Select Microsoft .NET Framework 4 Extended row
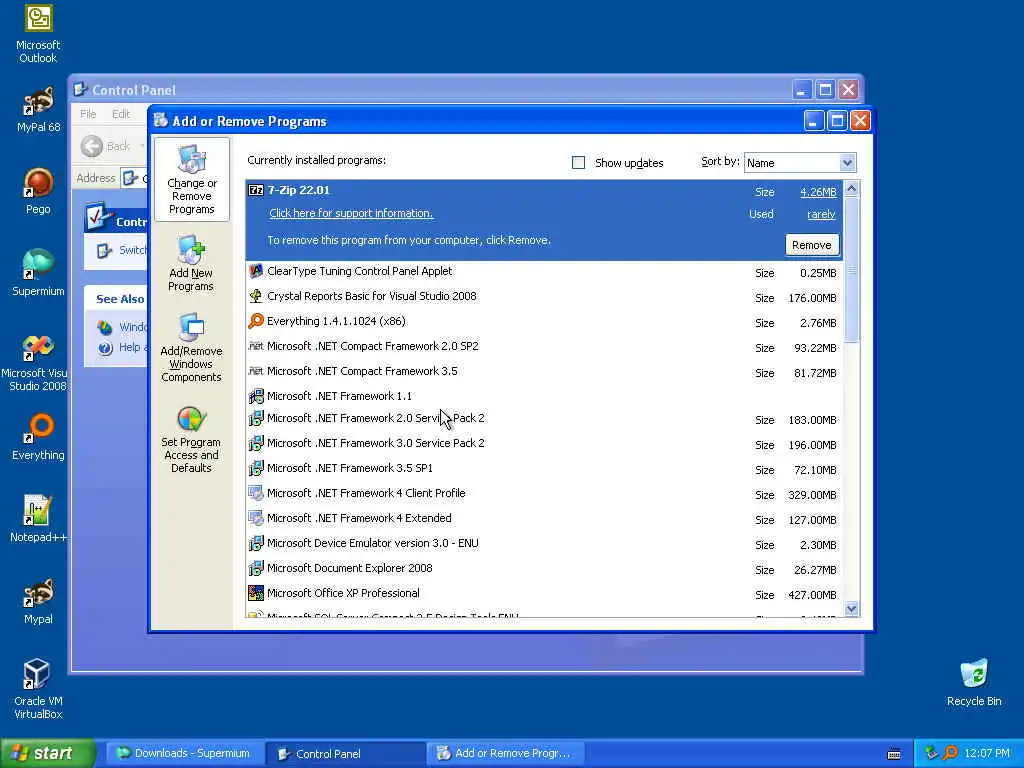This screenshot has width=1024, height=768. pos(545,519)
